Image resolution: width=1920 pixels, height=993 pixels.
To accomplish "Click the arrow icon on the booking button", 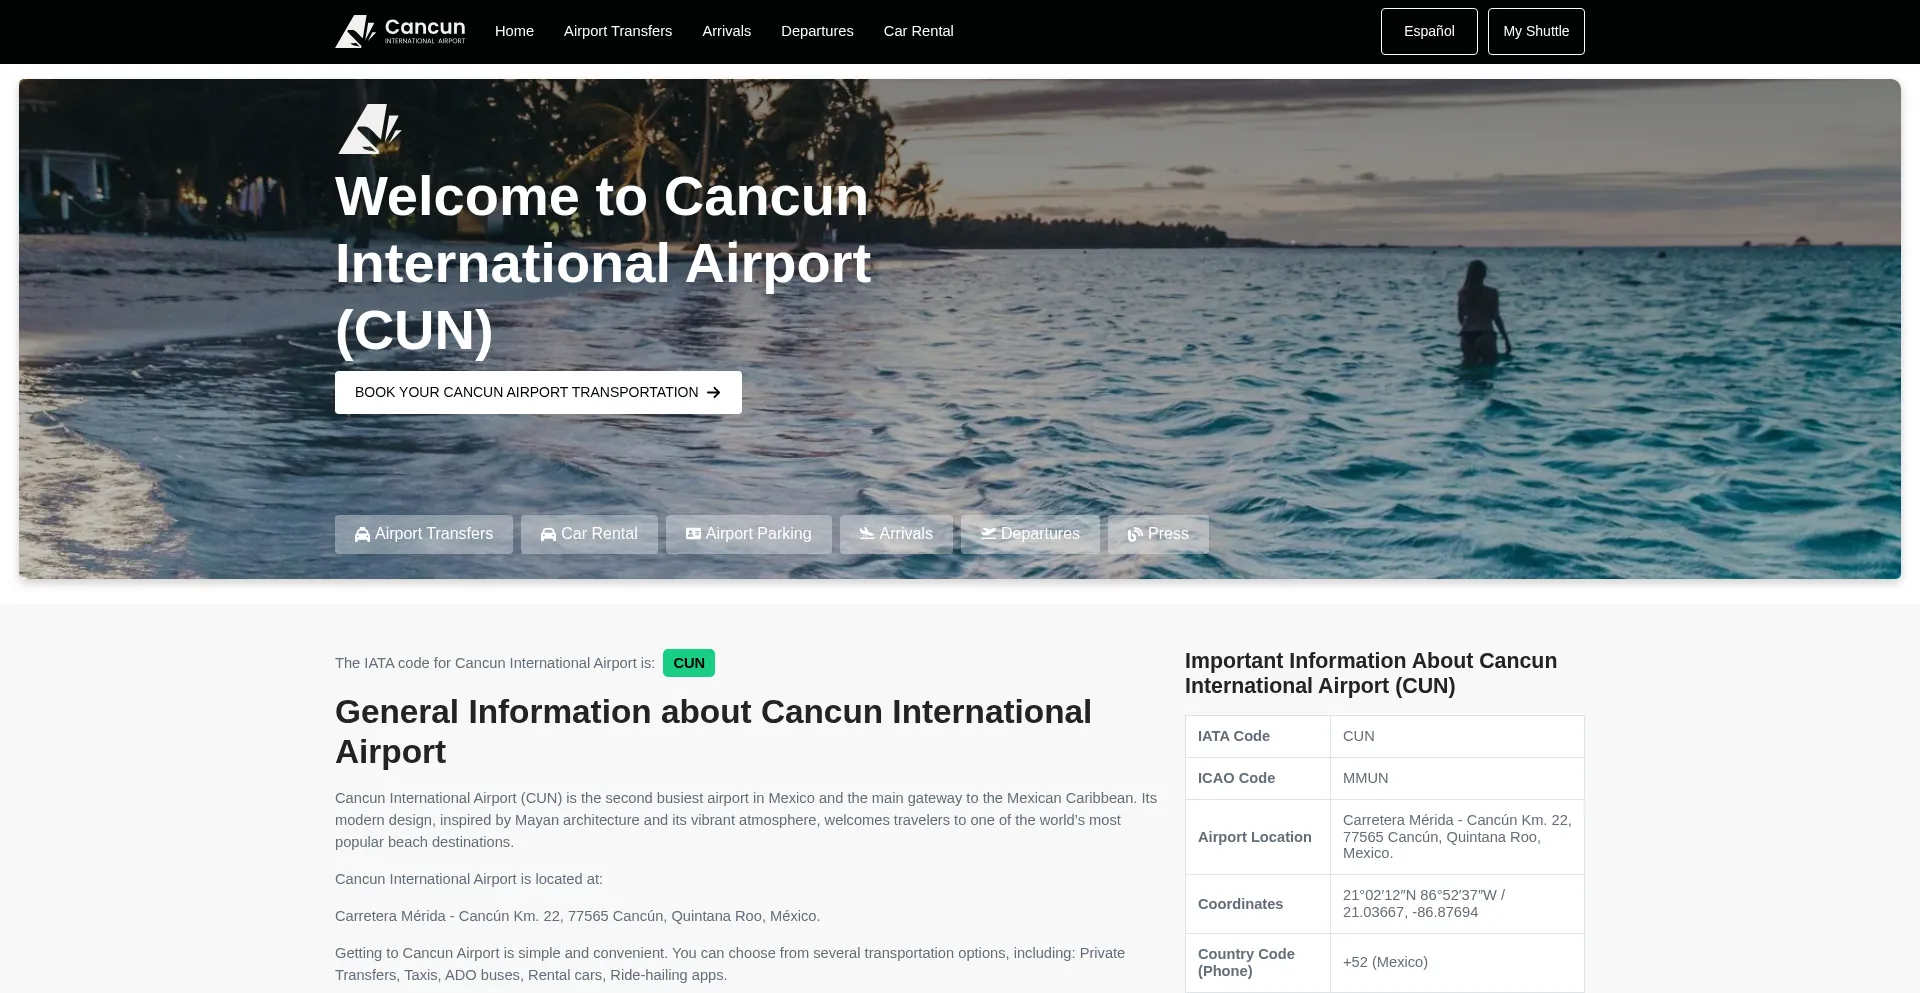I will [x=714, y=393].
